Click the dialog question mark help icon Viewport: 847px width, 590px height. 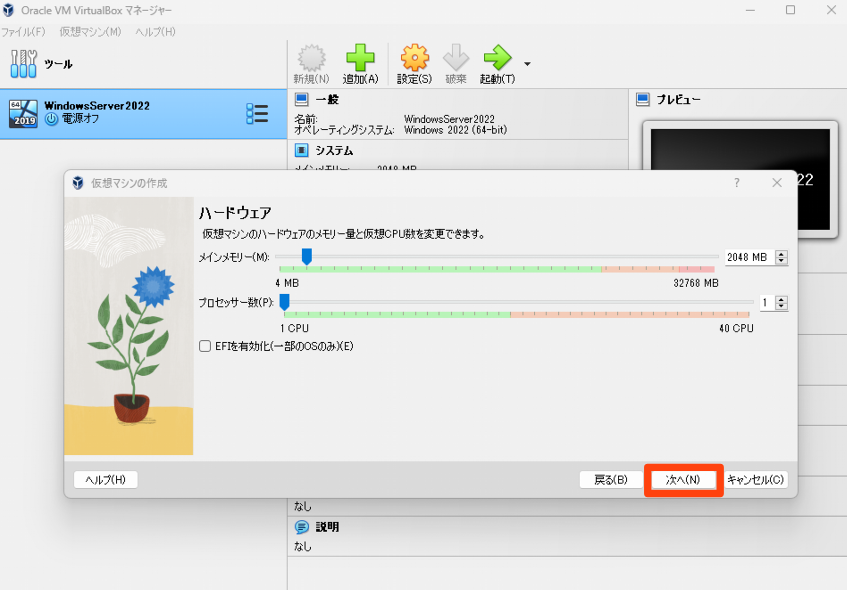(737, 183)
